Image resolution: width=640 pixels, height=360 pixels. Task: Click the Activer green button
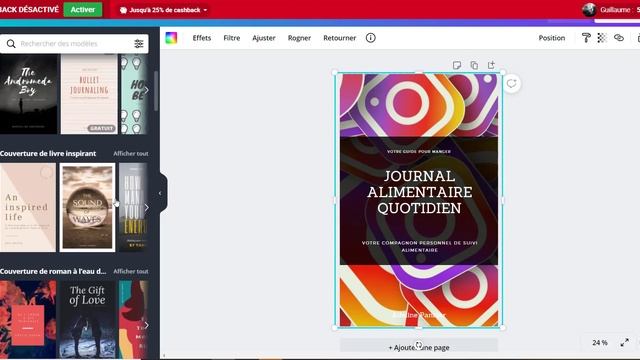pos(82,9)
